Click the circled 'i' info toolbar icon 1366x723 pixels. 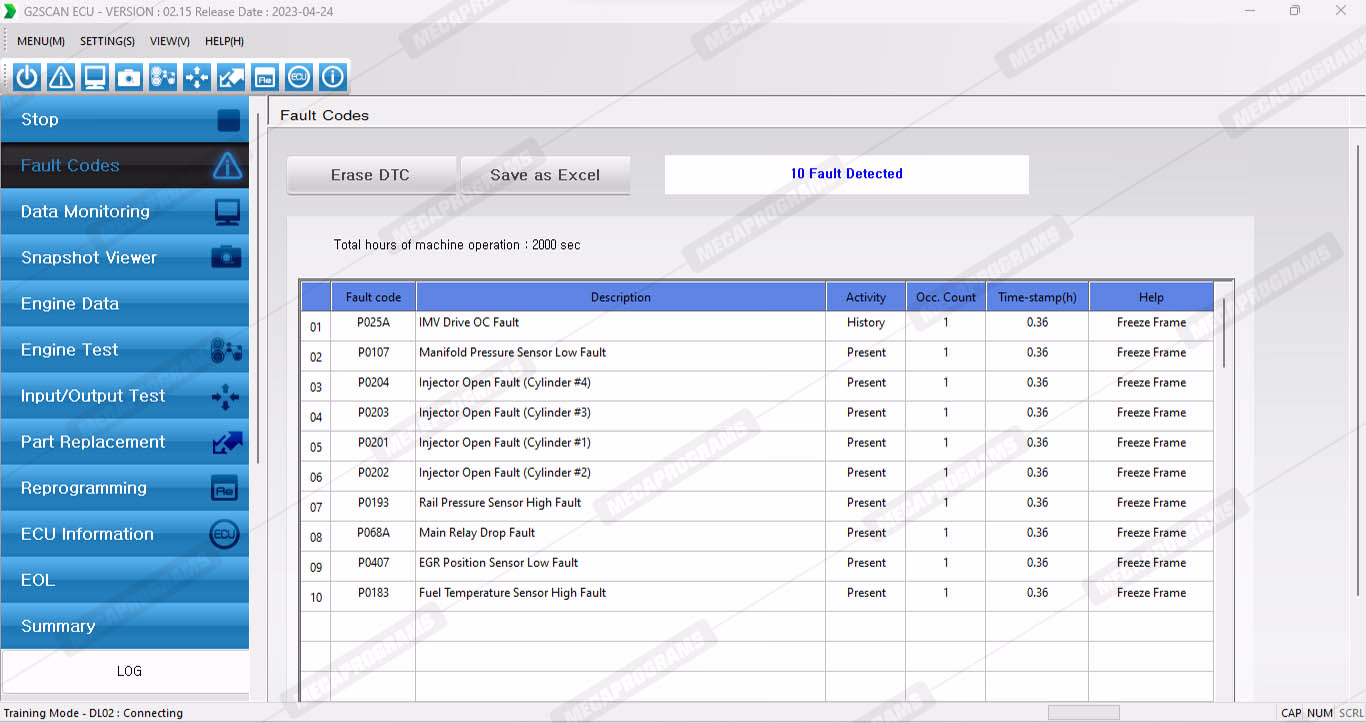(x=333, y=77)
